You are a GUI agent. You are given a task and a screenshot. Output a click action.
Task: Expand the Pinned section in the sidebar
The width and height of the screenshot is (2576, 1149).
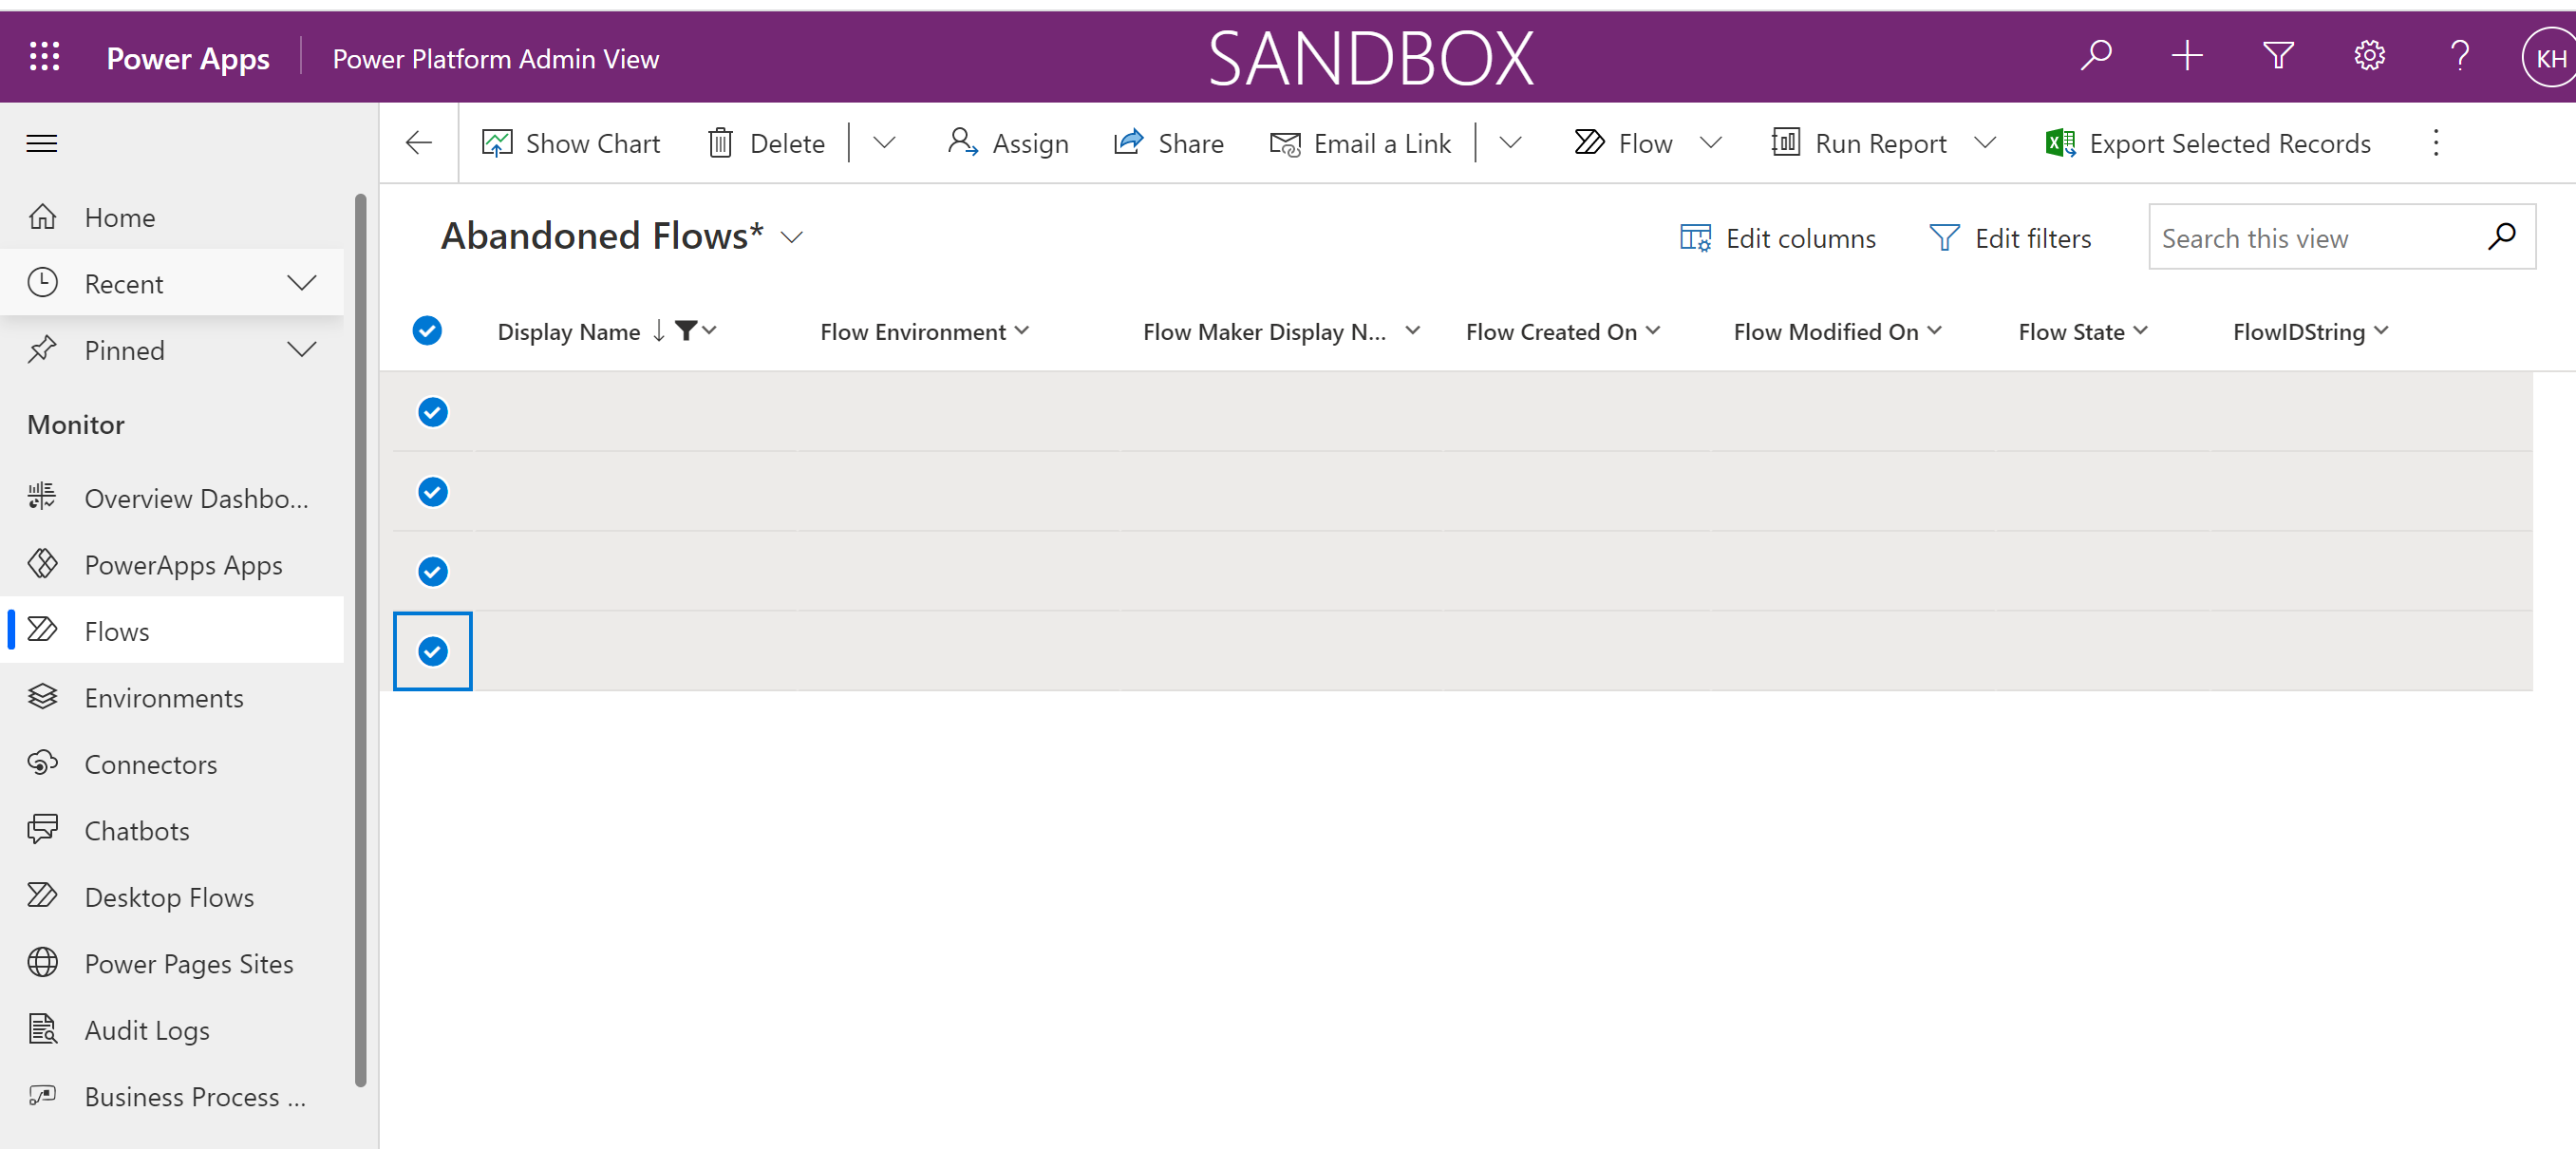pos(302,350)
